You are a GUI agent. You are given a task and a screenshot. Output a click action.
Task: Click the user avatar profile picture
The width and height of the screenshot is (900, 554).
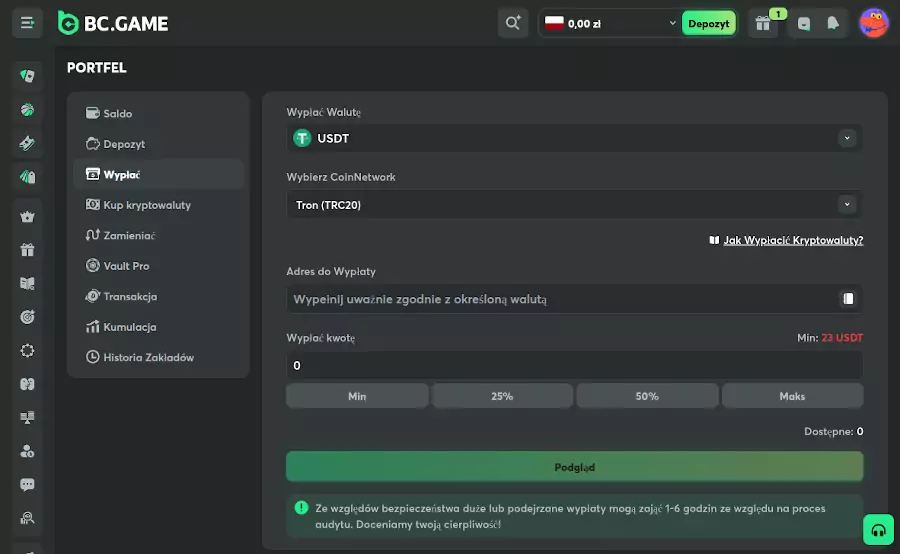[874, 23]
